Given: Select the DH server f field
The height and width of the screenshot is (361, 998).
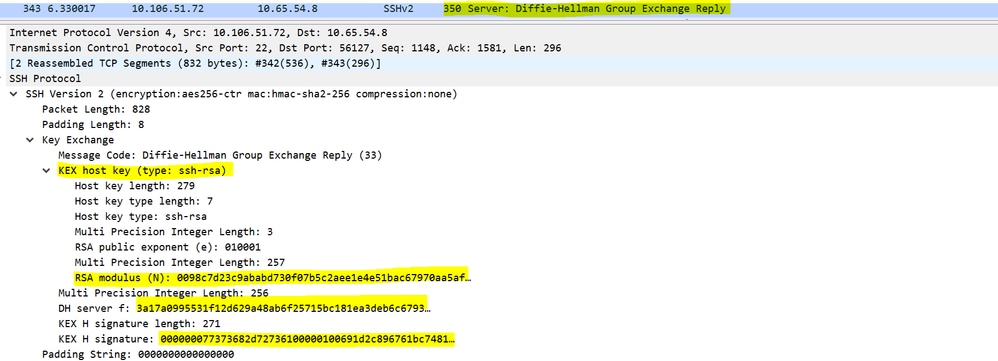Looking at the screenshot, I should click(244, 308).
